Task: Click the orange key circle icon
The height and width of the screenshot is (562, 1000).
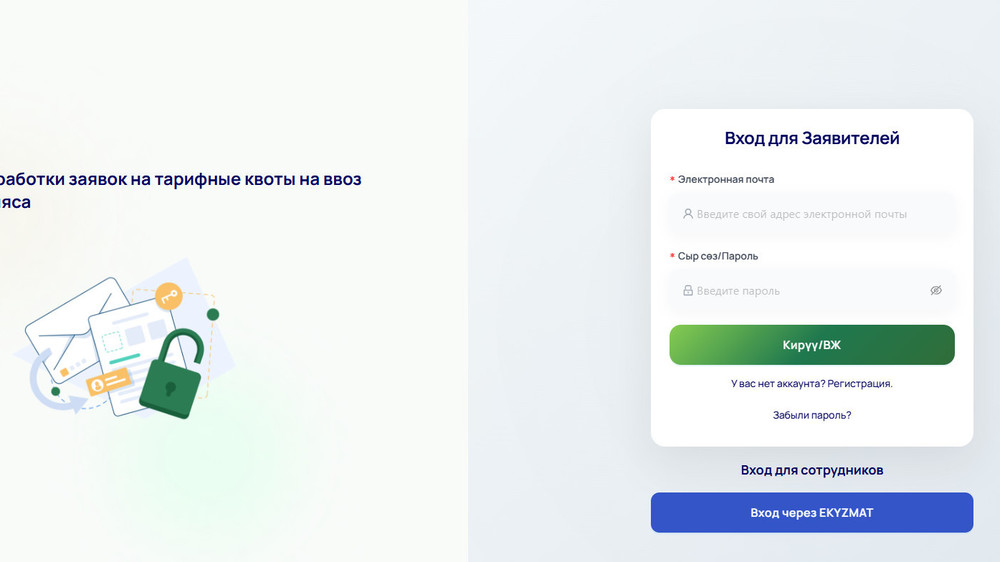Action: (167, 295)
